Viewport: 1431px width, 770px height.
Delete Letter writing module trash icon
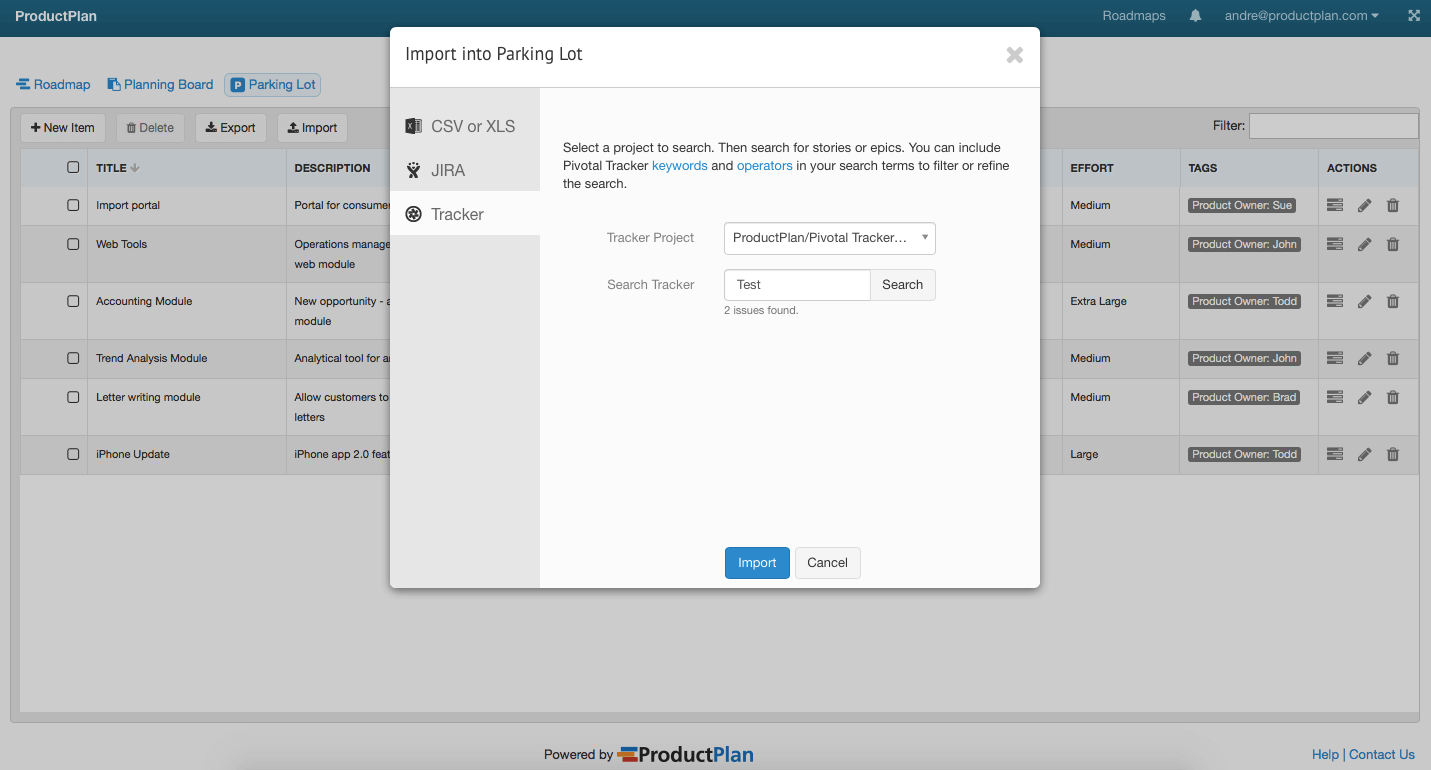1393,397
